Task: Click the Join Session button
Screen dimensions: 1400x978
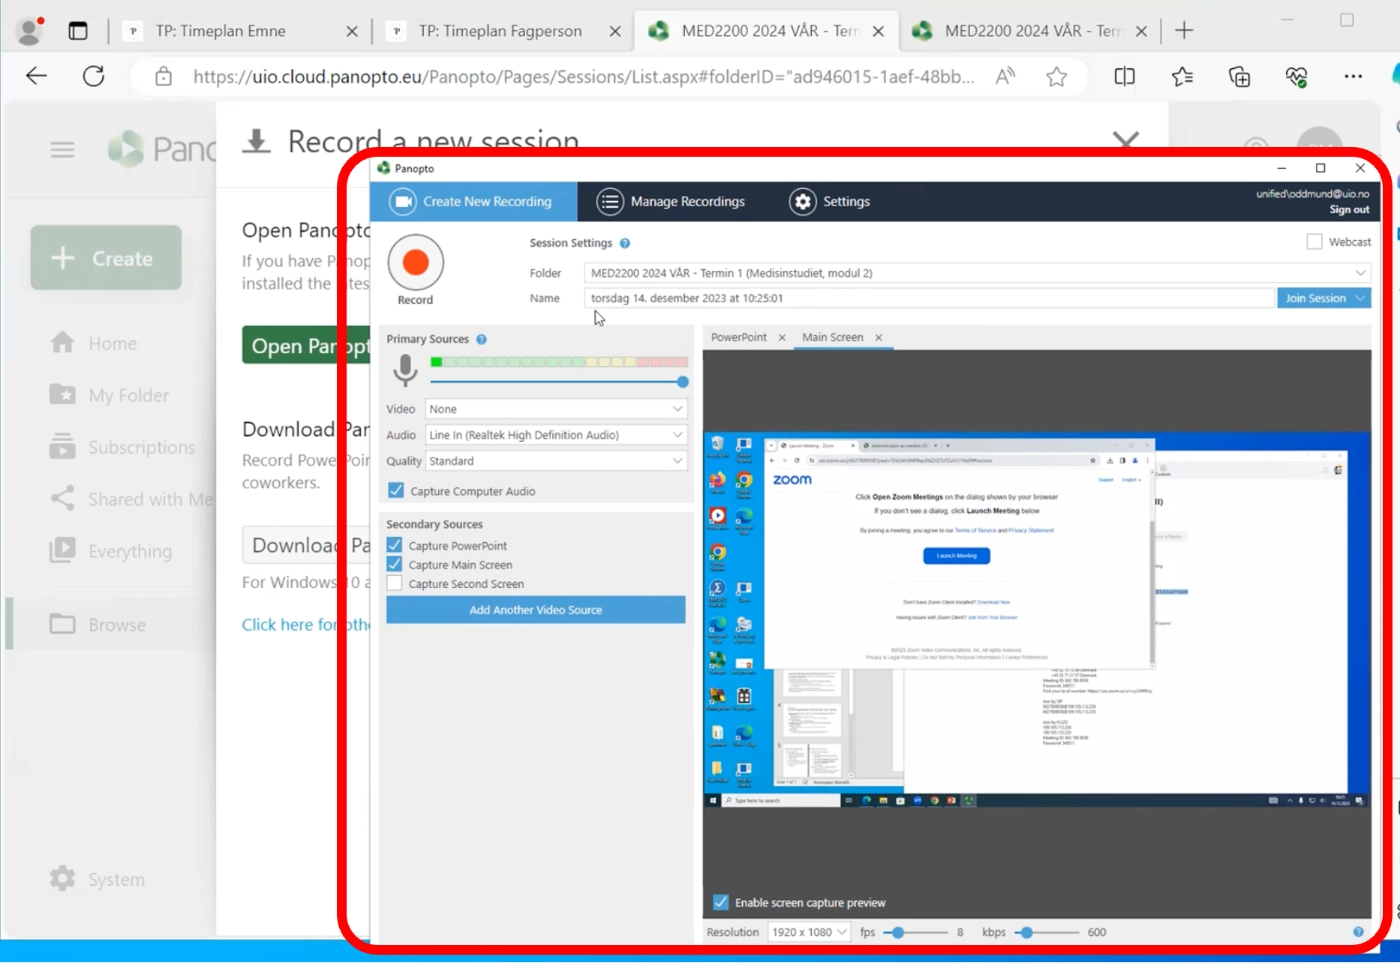Action: click(1315, 298)
